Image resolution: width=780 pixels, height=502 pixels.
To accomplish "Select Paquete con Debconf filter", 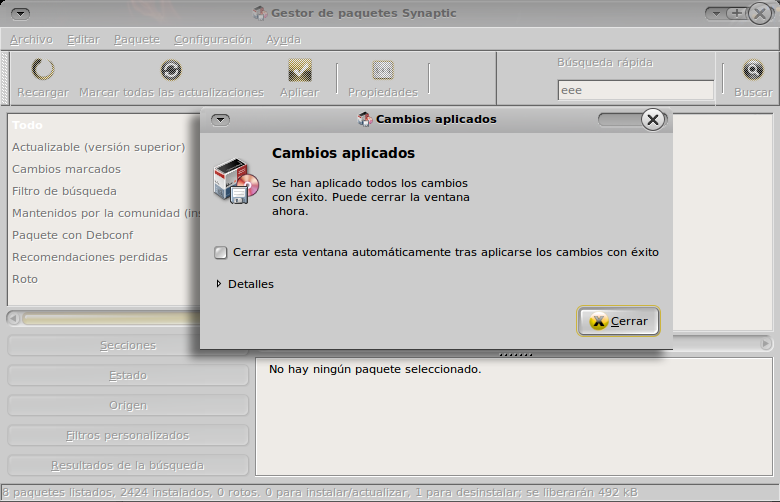I will pos(104,235).
